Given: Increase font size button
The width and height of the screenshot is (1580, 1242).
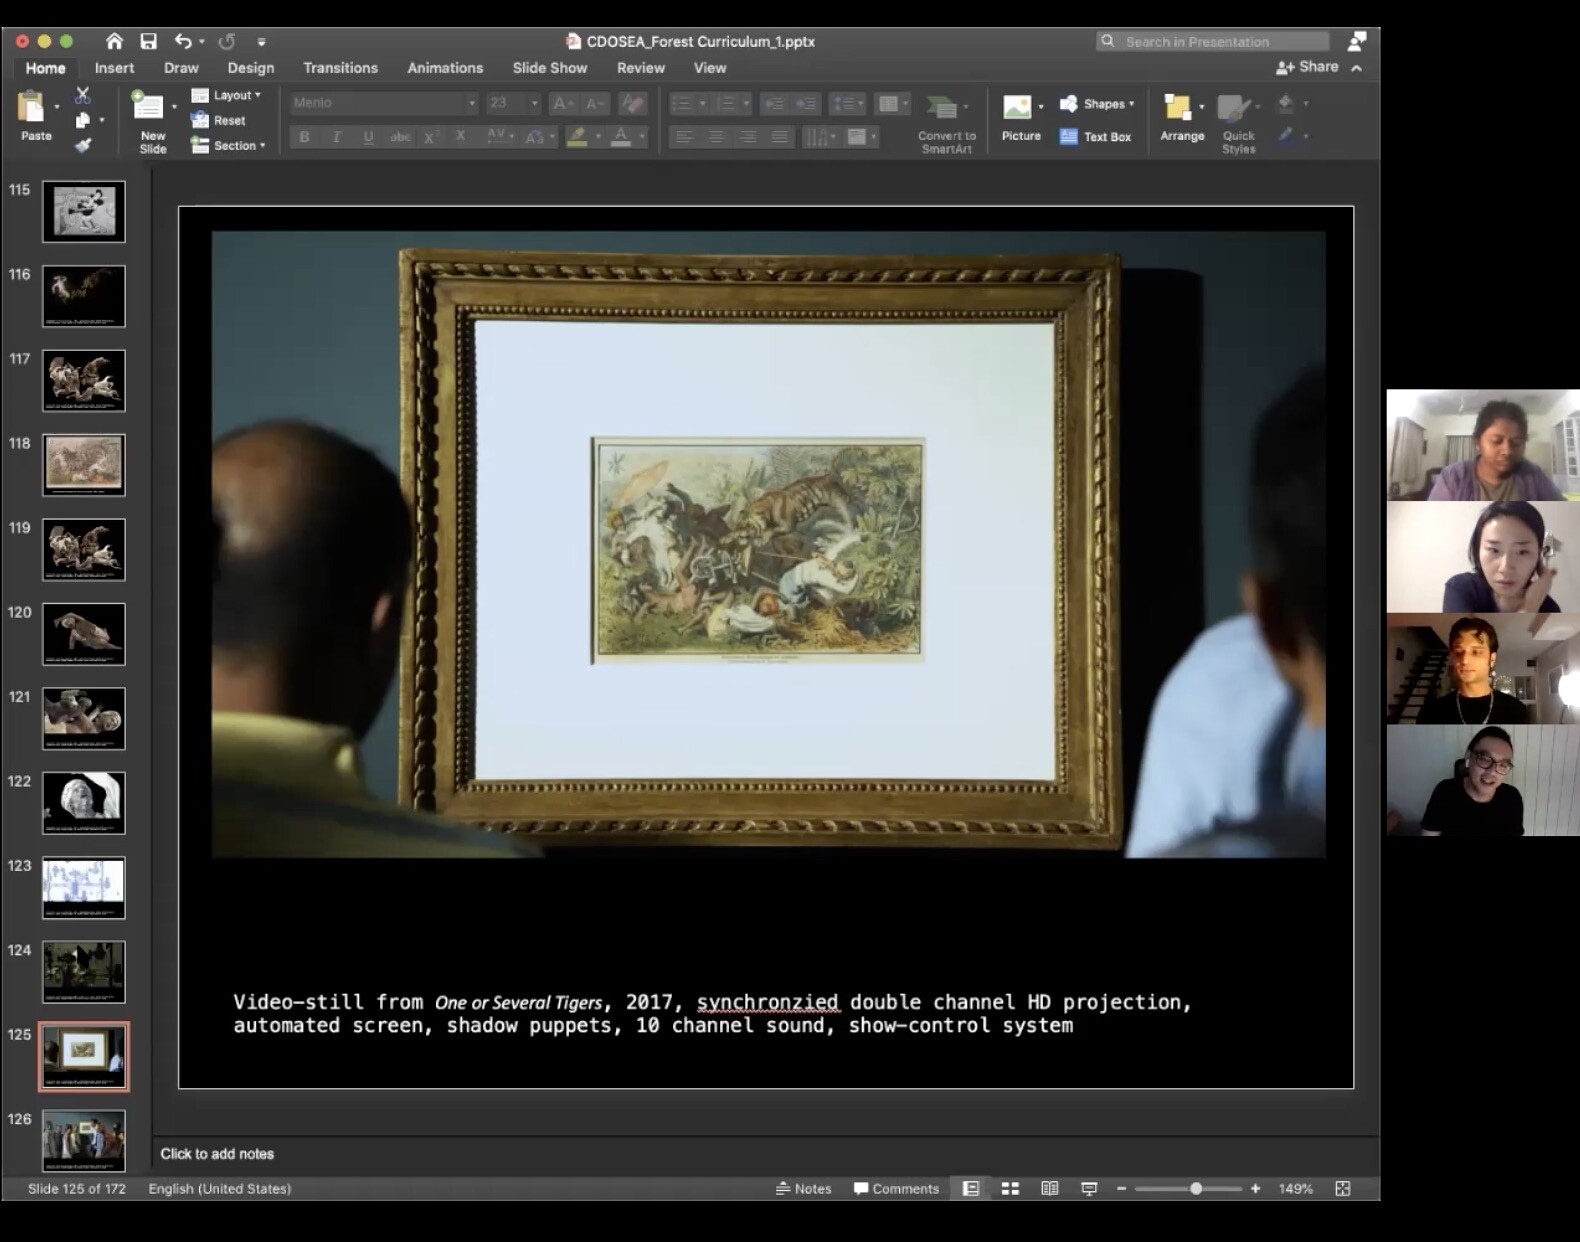Looking at the screenshot, I should tap(563, 103).
